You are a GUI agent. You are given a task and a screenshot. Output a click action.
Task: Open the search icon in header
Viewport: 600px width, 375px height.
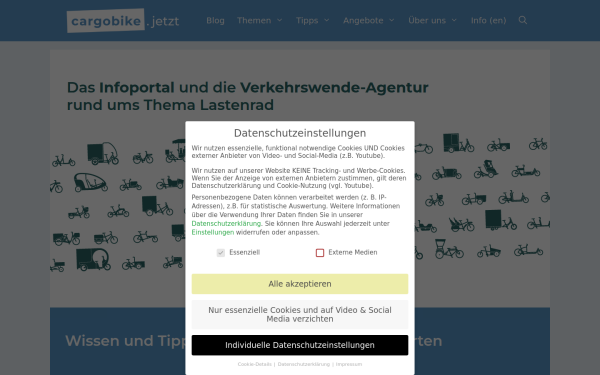point(523,20)
